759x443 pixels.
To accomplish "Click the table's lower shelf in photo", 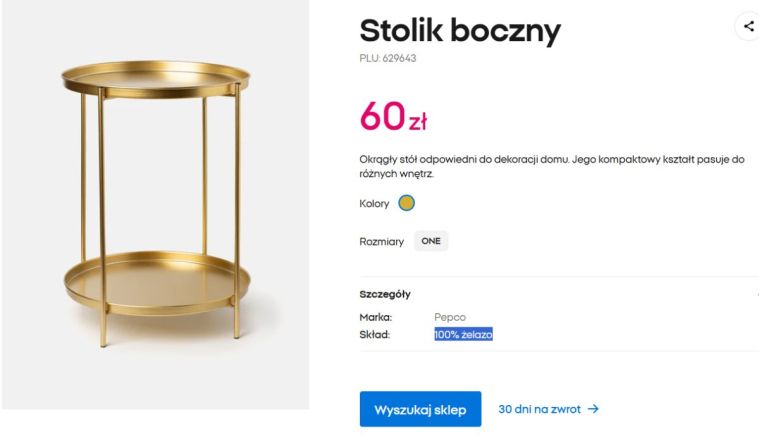I will pyautogui.click(x=155, y=280).
